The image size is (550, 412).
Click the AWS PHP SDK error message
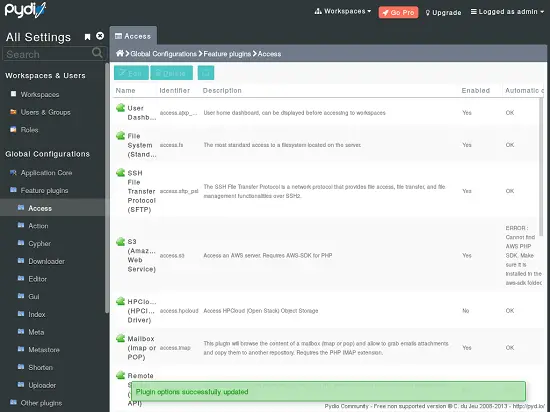pos(524,255)
